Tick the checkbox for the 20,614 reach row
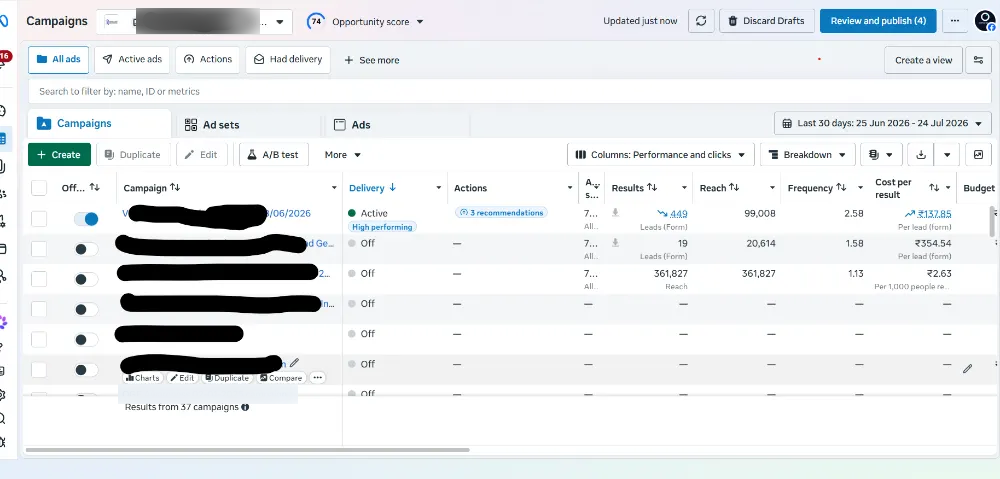 pos(39,249)
